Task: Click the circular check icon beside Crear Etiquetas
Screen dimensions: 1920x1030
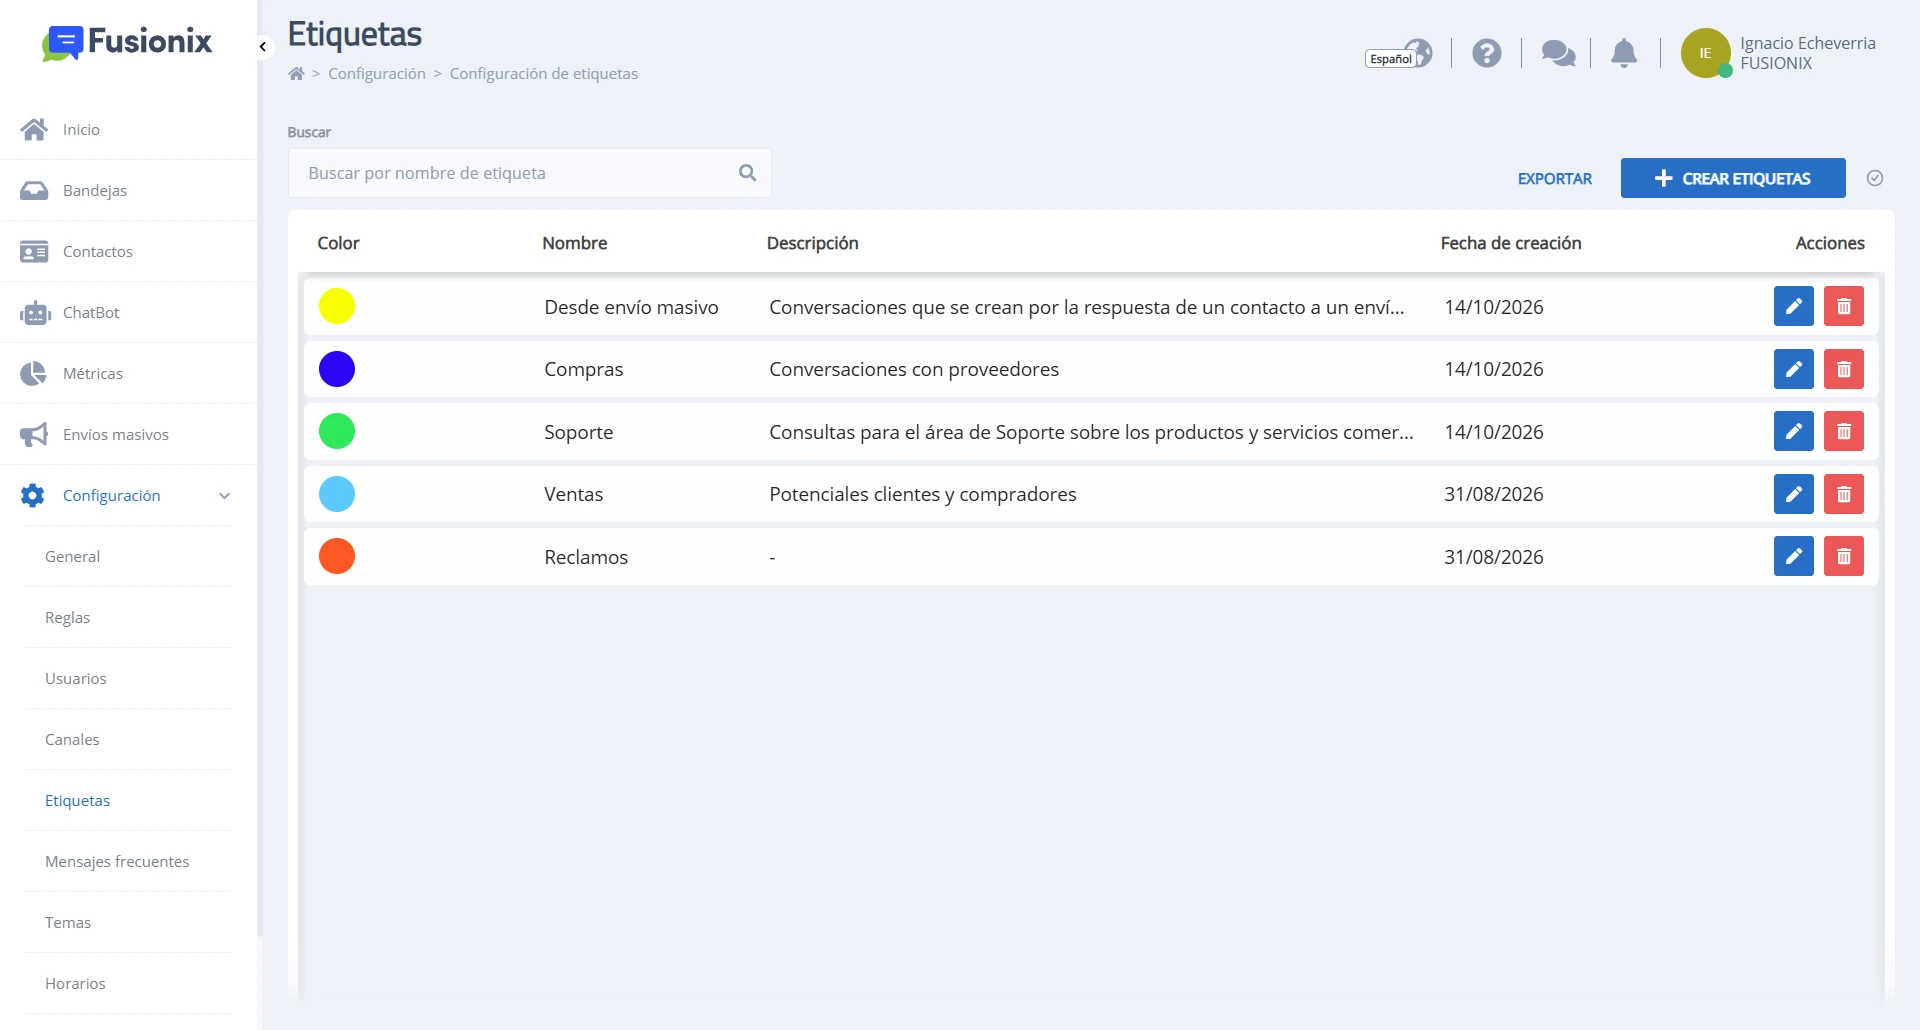Action: click(x=1875, y=178)
